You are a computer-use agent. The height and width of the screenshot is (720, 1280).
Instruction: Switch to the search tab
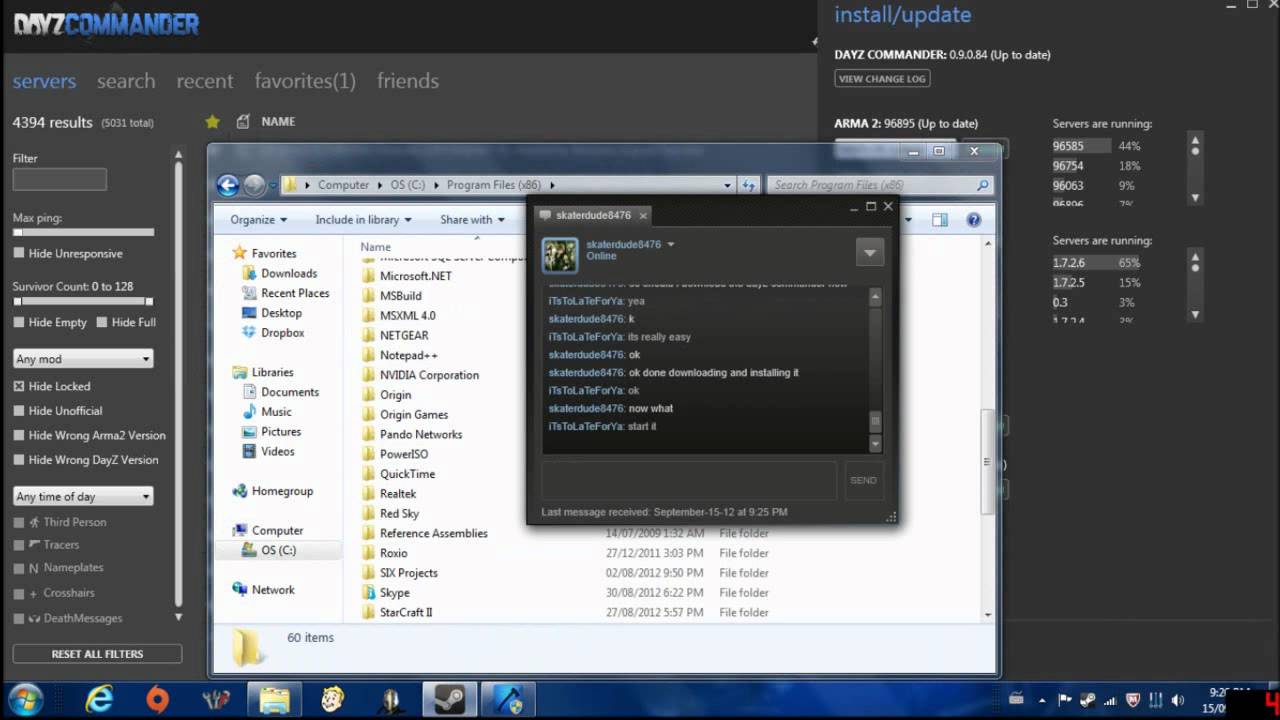tap(126, 81)
